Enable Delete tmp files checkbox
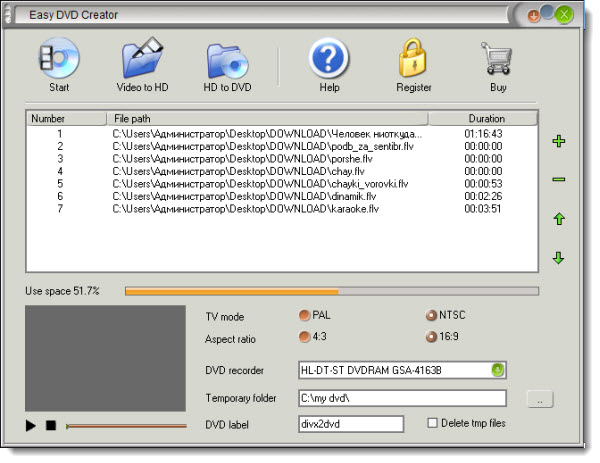Image resolution: width=600 pixels, height=463 pixels. 432,423
